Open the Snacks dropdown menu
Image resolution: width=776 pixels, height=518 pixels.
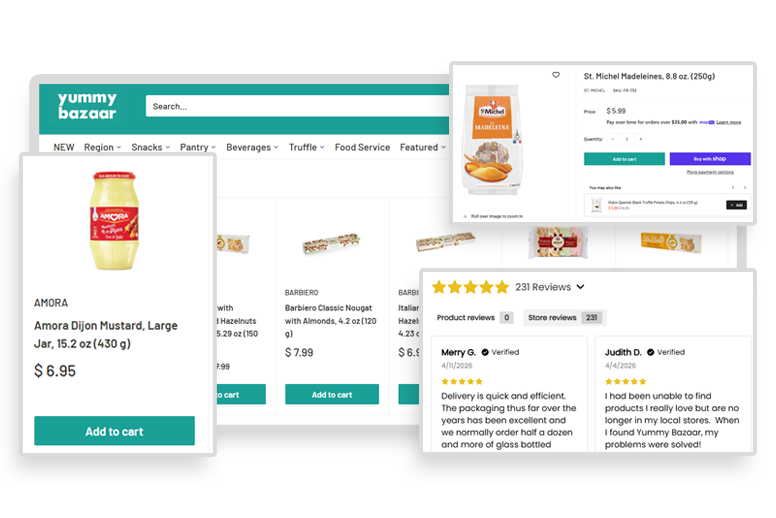pos(150,147)
